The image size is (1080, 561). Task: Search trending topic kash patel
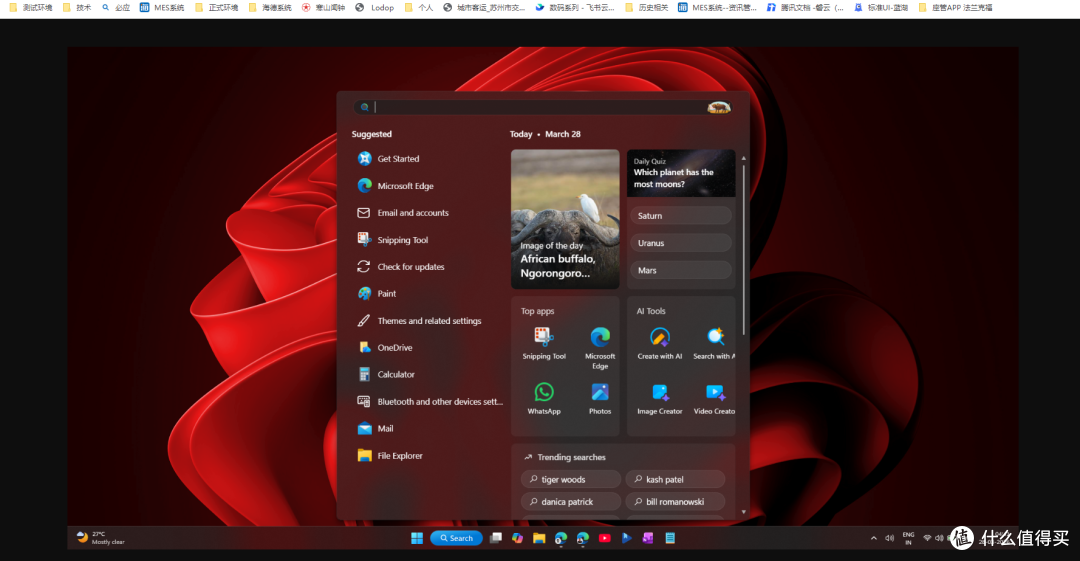[x=675, y=479]
